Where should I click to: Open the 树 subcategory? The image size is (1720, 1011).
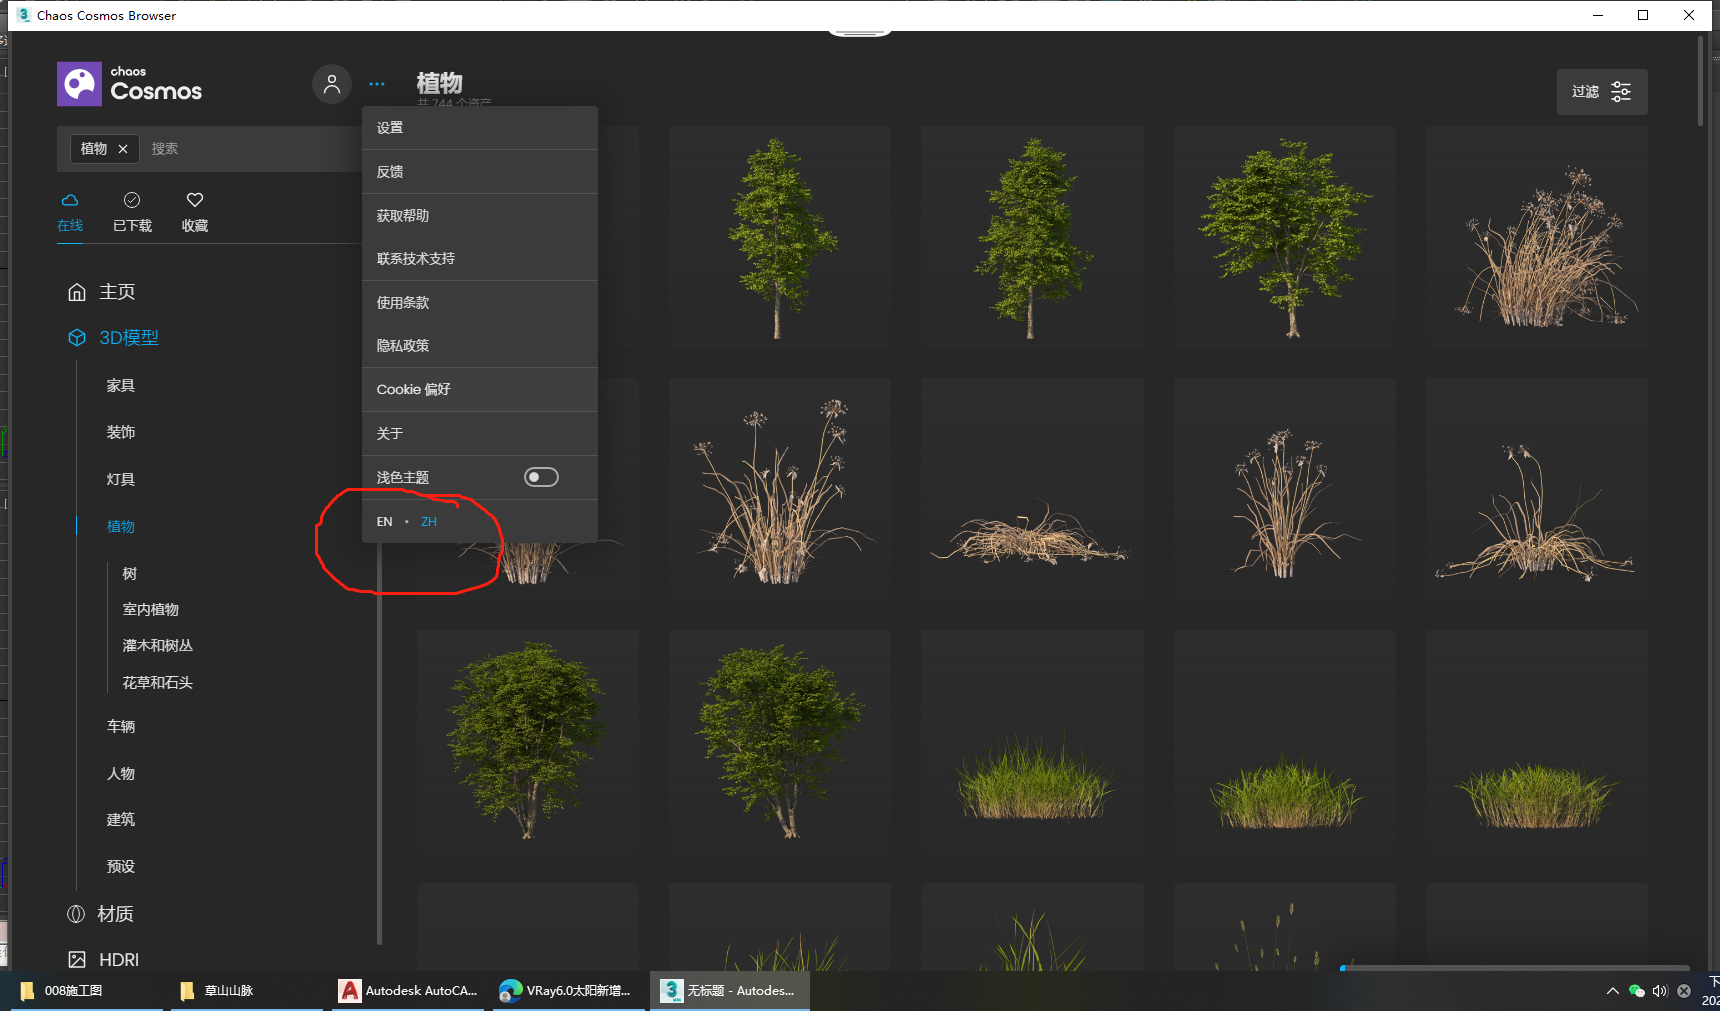pos(130,574)
